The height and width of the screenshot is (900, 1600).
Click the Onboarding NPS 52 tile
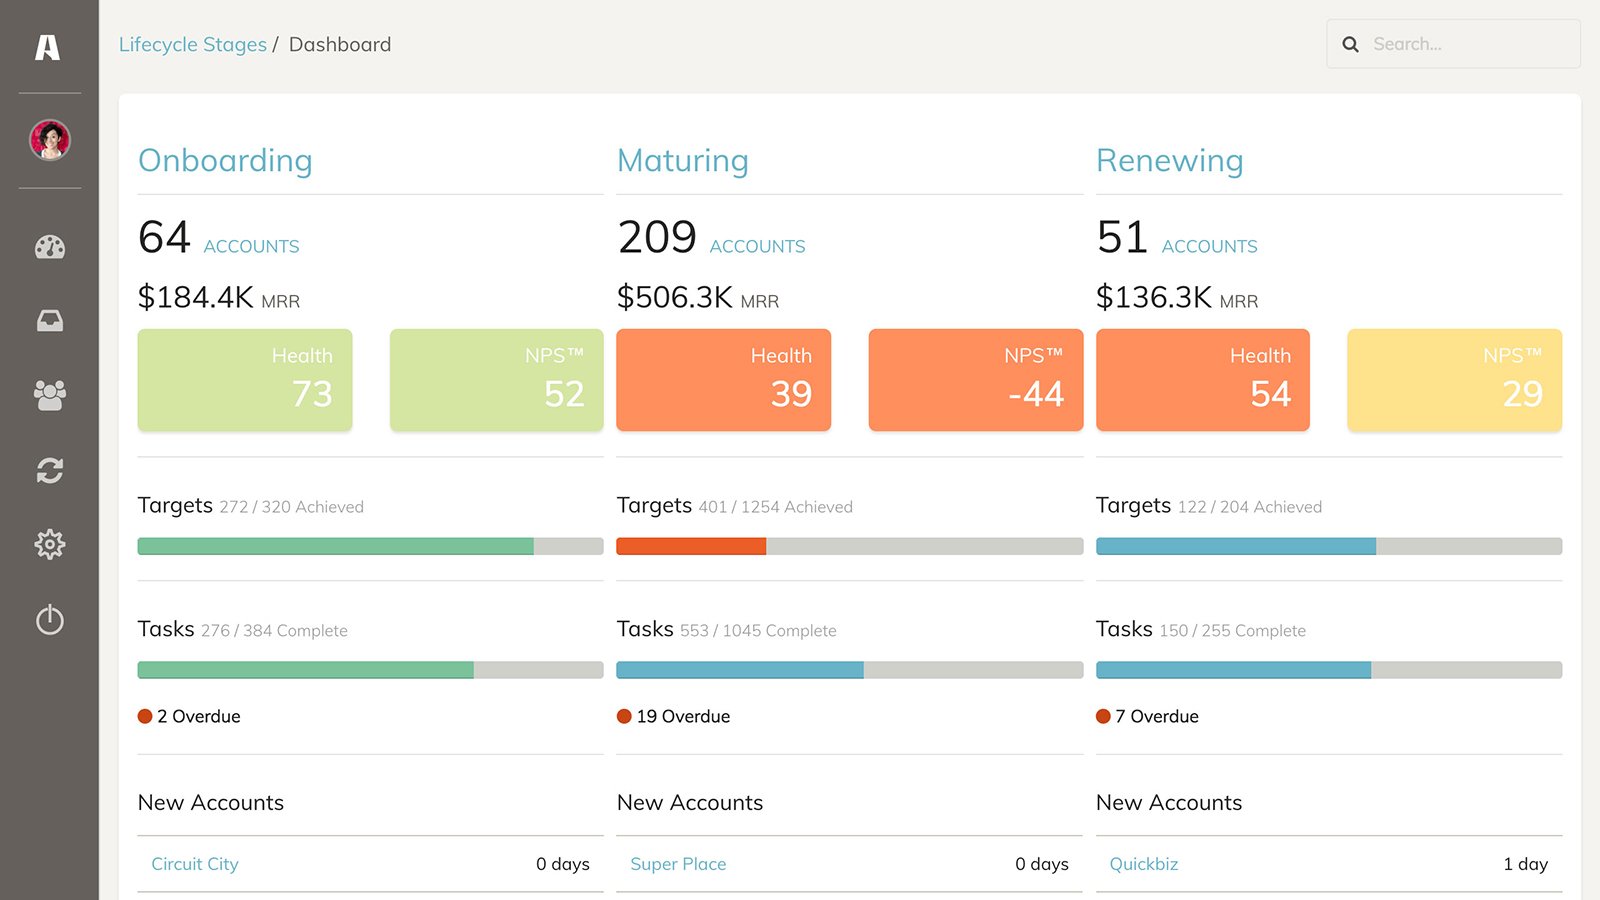pyautogui.click(x=496, y=379)
